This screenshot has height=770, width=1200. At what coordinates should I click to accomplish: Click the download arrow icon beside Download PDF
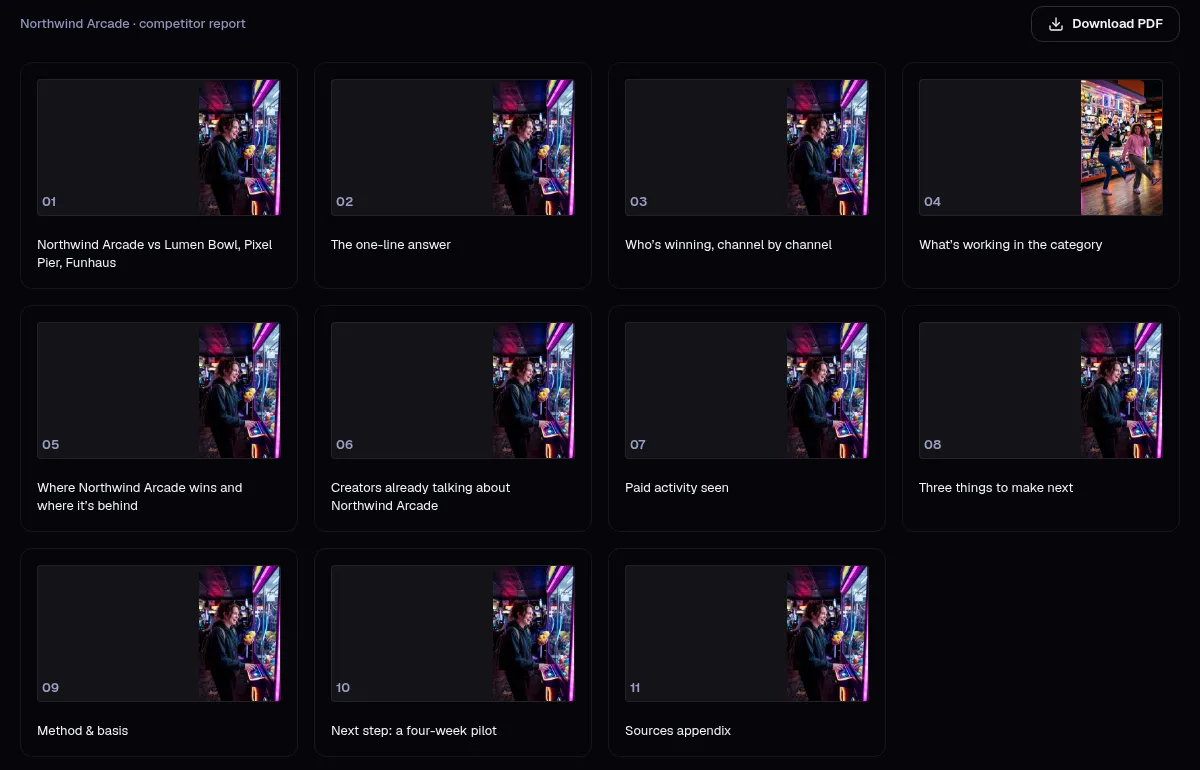(x=1056, y=24)
